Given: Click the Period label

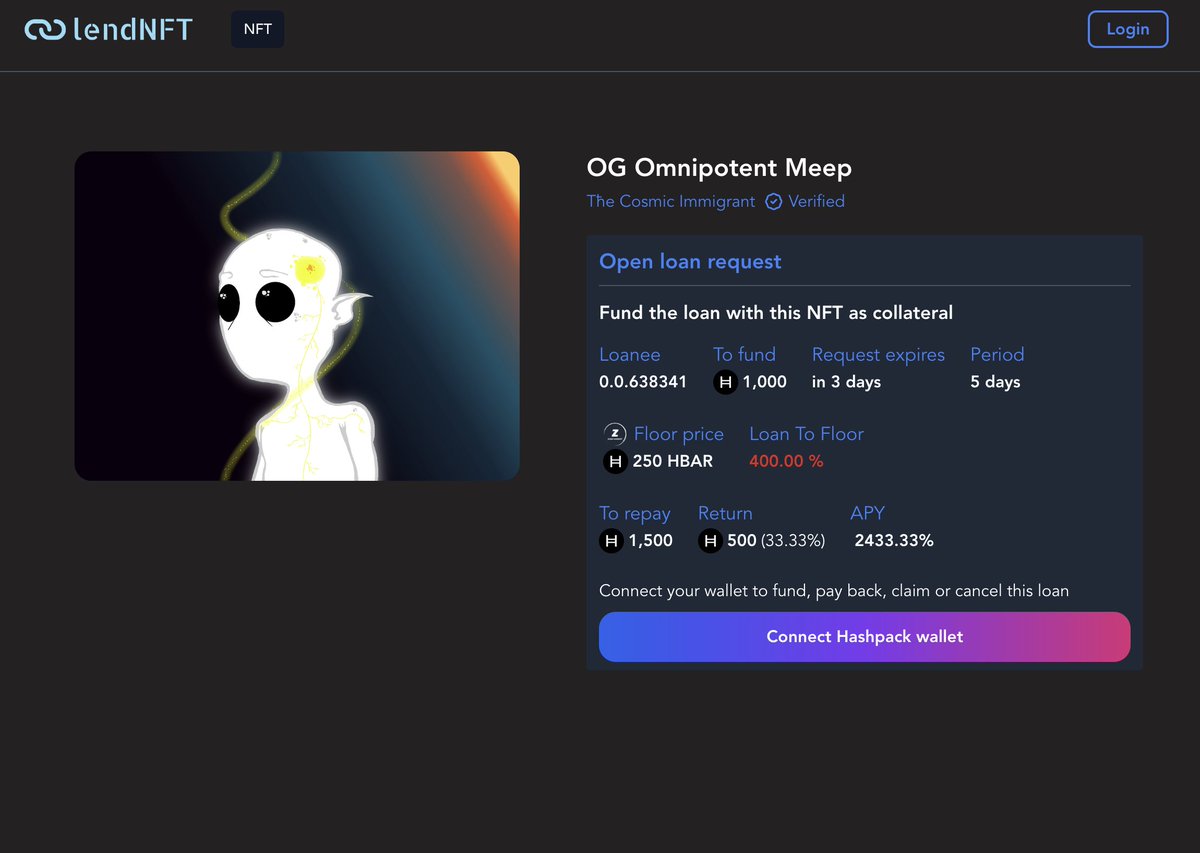Looking at the screenshot, I should tap(997, 355).
